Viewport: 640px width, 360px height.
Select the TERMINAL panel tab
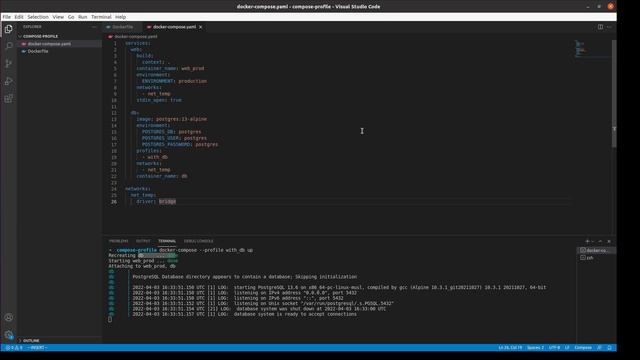click(x=167, y=241)
